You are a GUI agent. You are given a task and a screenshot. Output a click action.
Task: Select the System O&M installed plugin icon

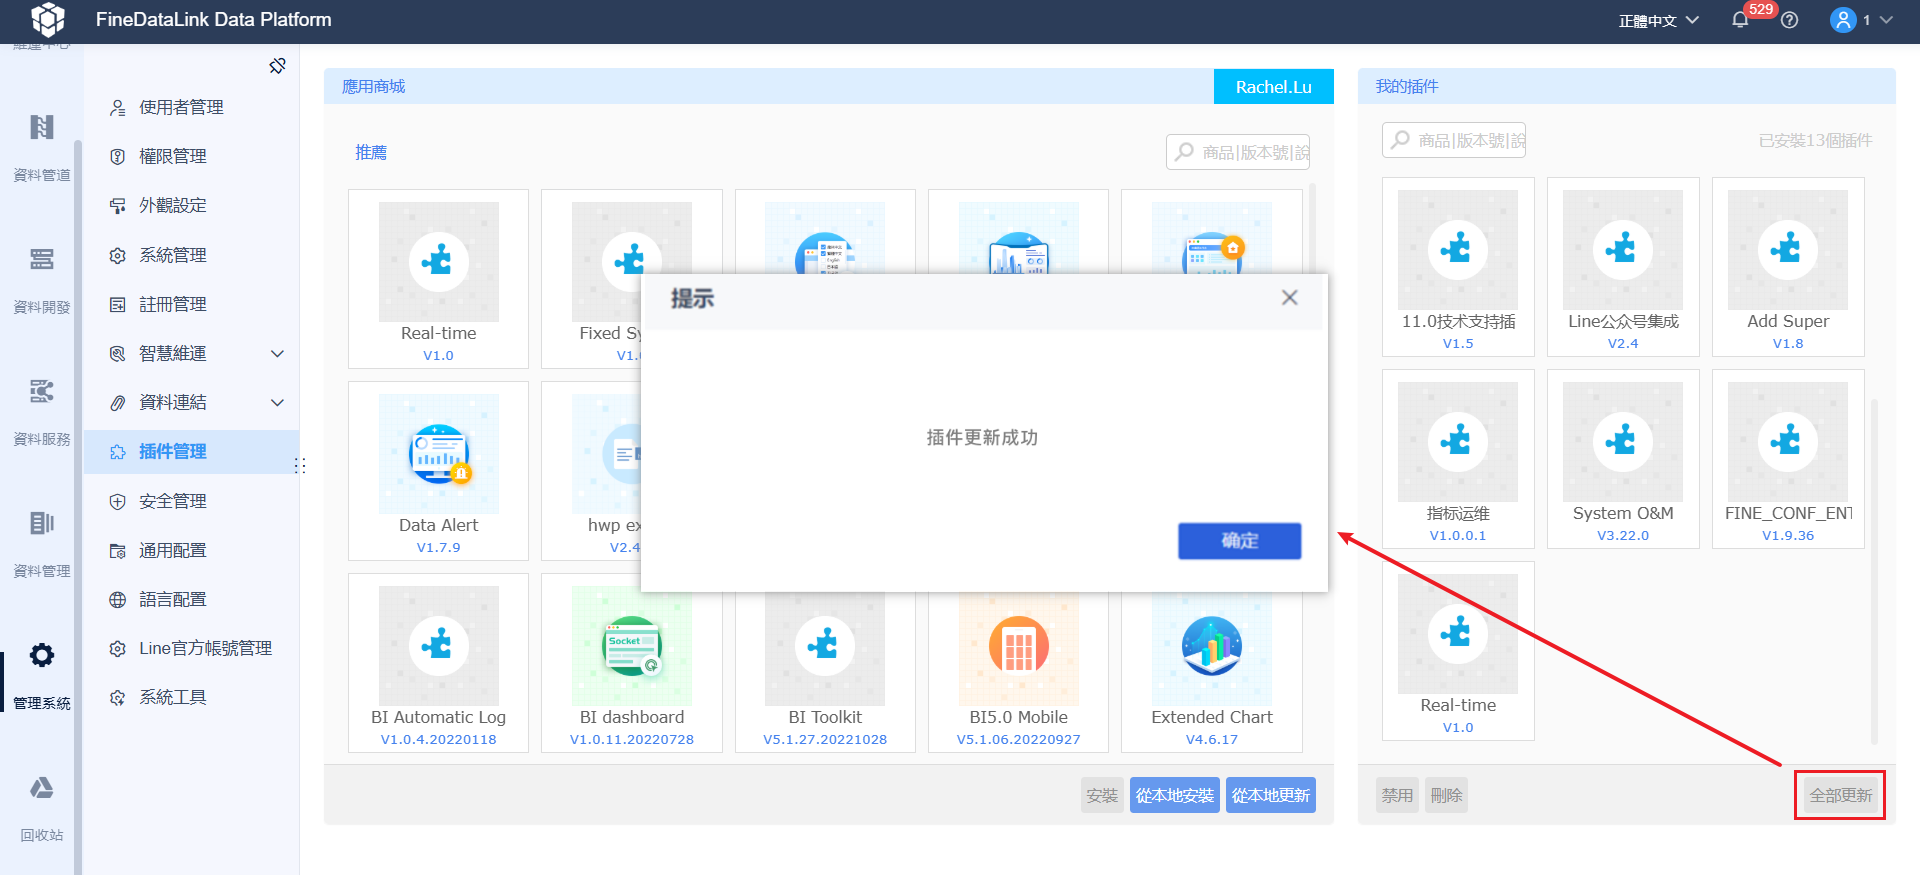(x=1623, y=442)
